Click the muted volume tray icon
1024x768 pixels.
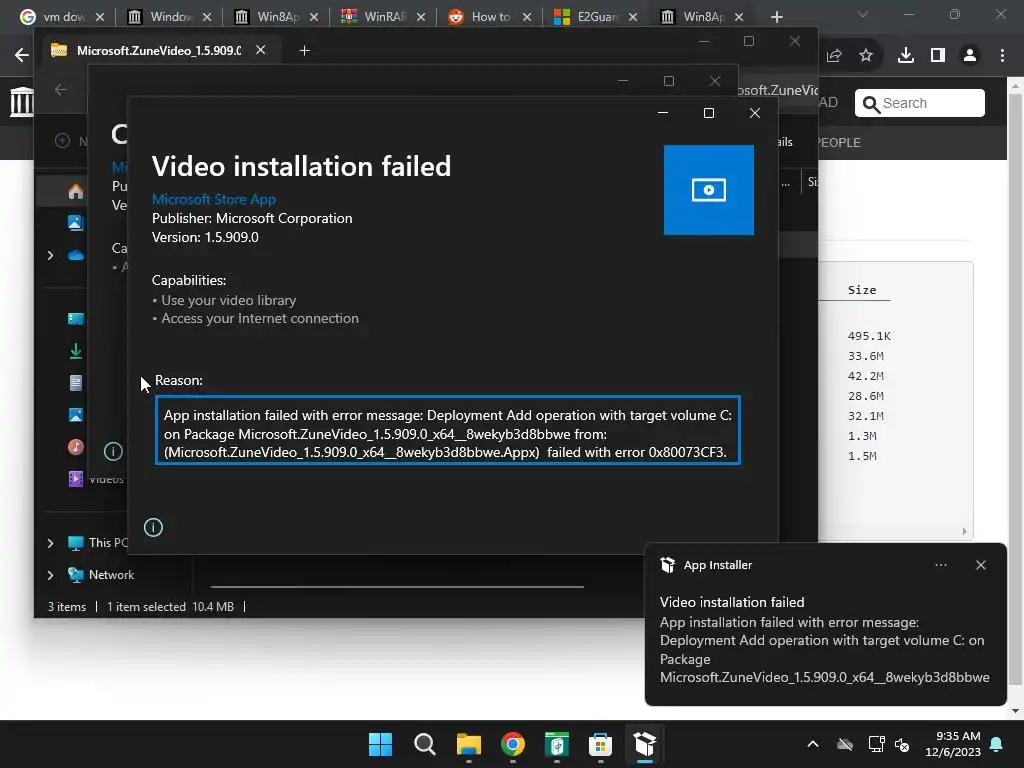[x=903, y=744]
